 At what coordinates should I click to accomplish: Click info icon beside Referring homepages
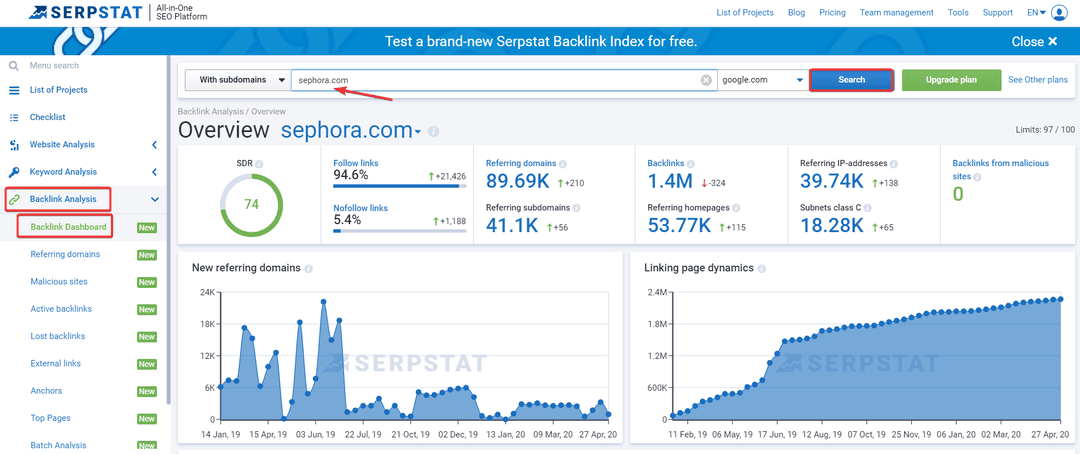point(736,207)
